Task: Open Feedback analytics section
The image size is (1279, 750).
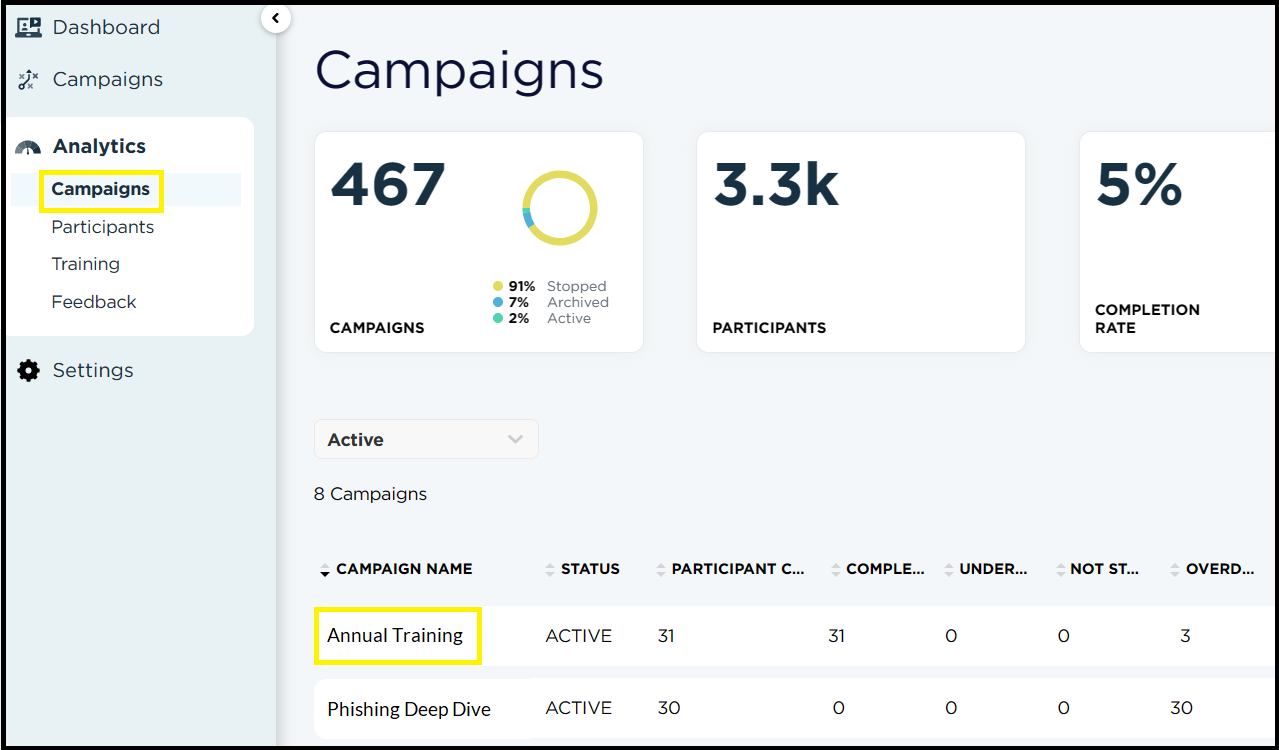Action: 94,302
